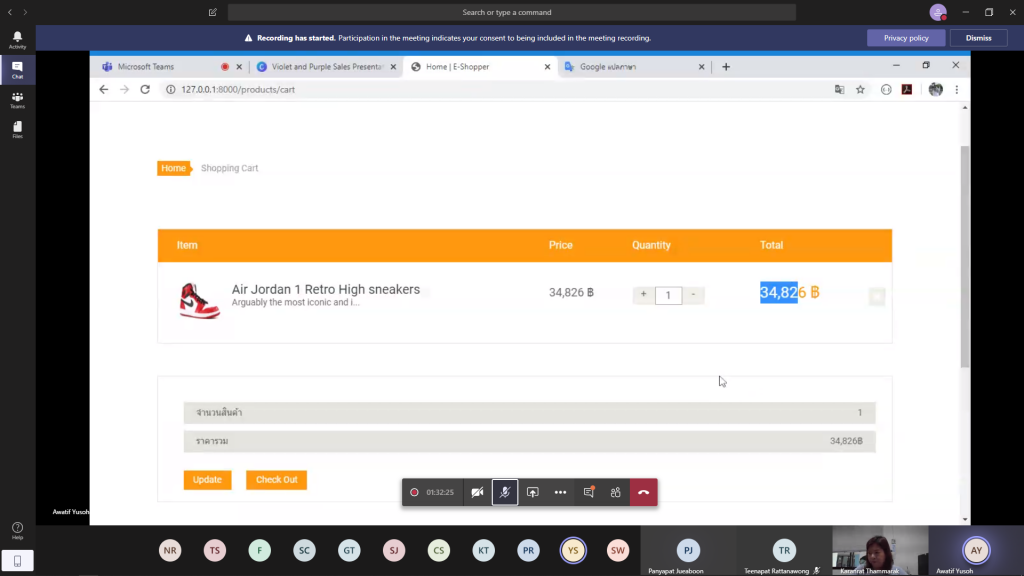Screen dimensions: 1024x576
Task: Click the Teams back navigation arrow
Action: 10,13
